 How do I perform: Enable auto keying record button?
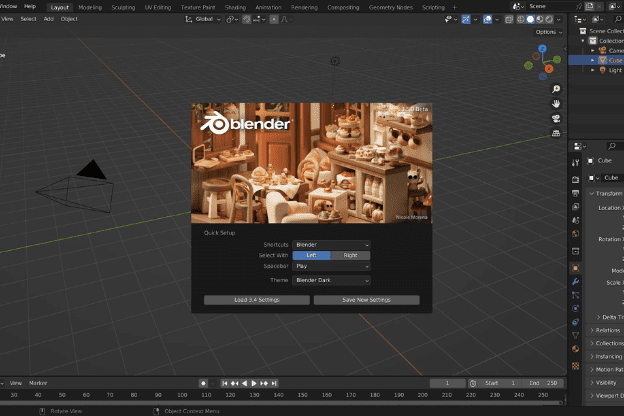pyautogui.click(x=203, y=383)
